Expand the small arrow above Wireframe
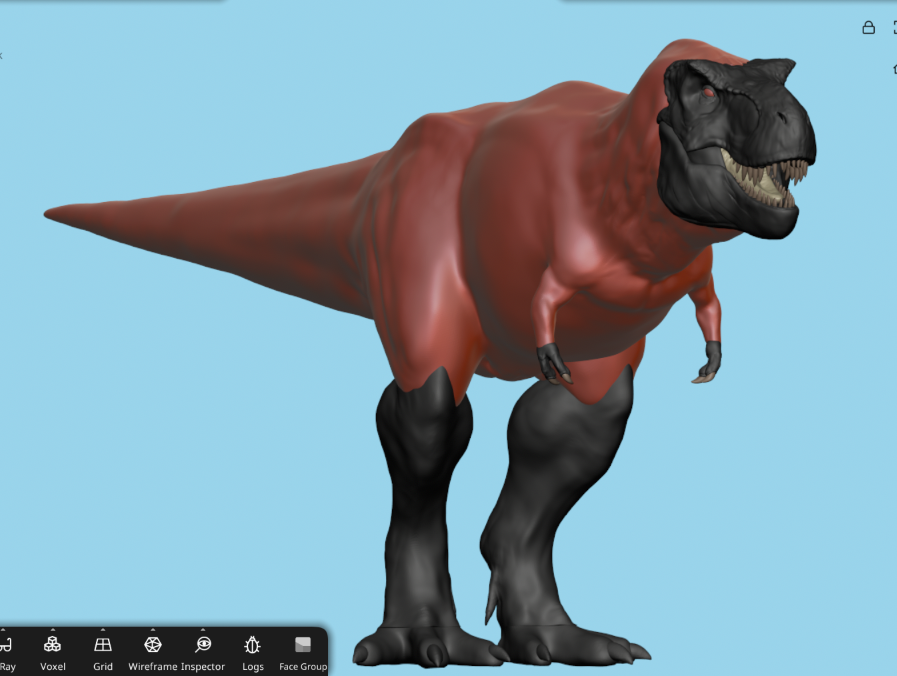The width and height of the screenshot is (897, 676). point(153,630)
